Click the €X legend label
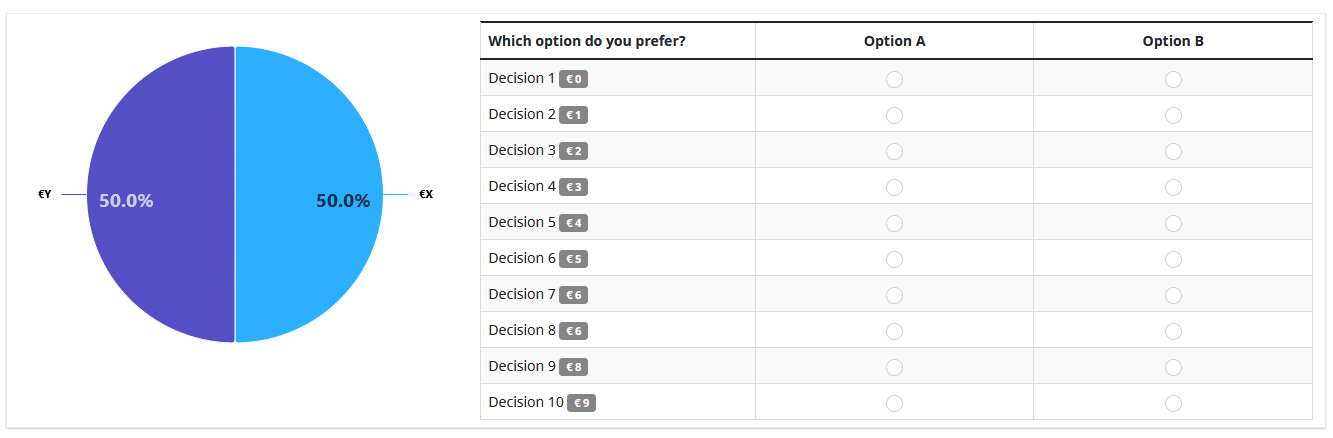 pyautogui.click(x=426, y=195)
